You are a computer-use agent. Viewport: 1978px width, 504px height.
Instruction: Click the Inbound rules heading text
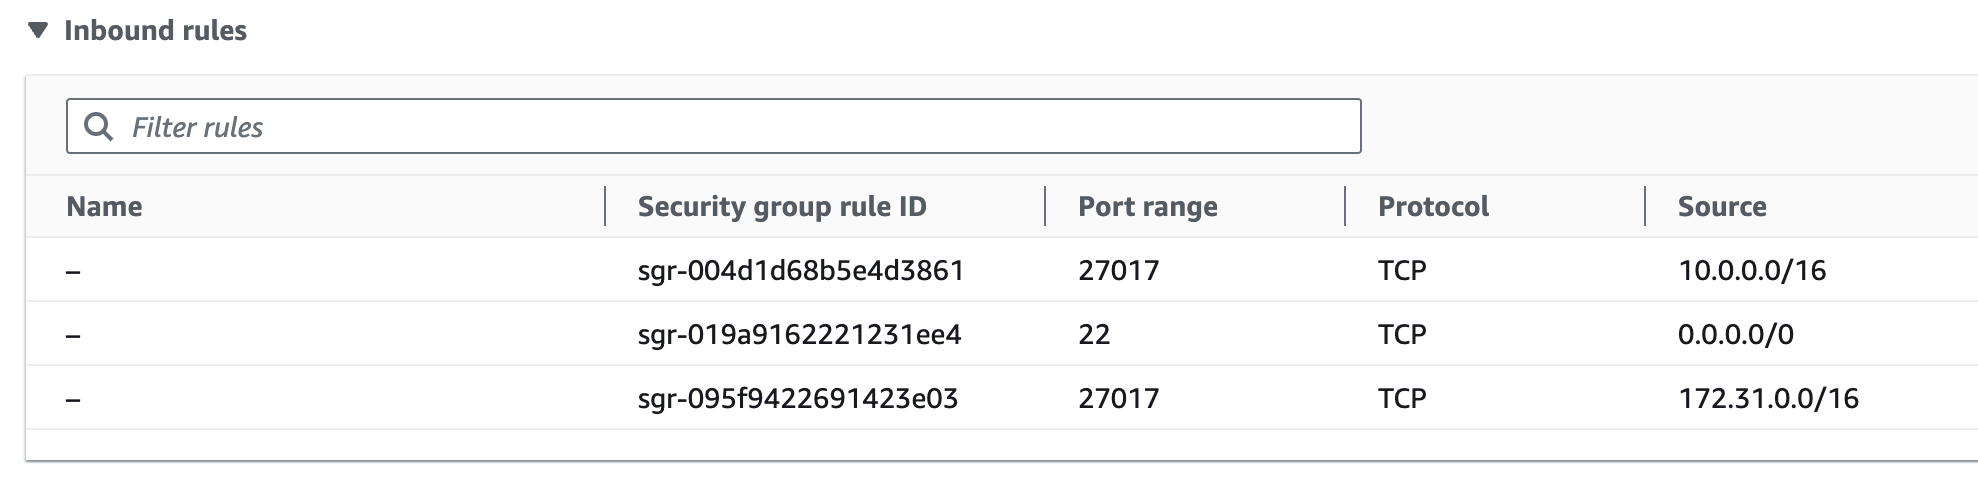pyautogui.click(x=155, y=31)
